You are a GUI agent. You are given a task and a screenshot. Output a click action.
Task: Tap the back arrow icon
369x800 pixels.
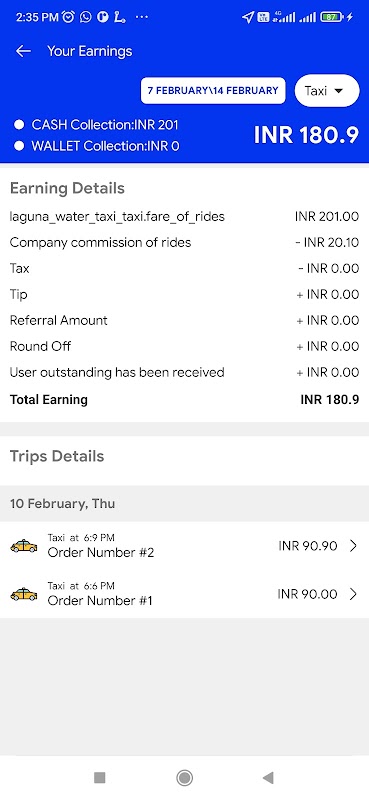pyautogui.click(x=23, y=51)
